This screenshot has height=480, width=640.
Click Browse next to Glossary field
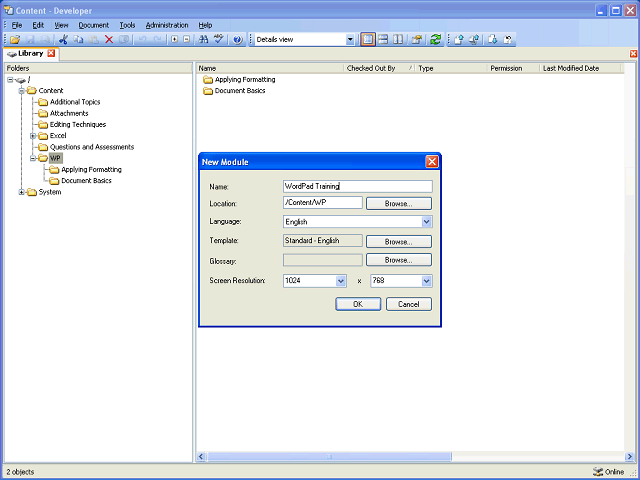[x=399, y=260]
